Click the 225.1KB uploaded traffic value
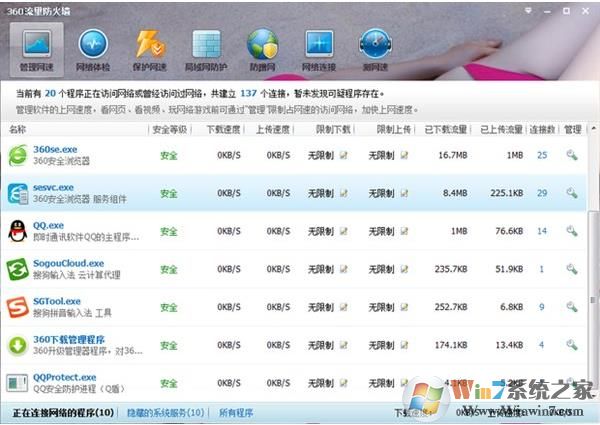This screenshot has height=425, width=600. coord(507,193)
